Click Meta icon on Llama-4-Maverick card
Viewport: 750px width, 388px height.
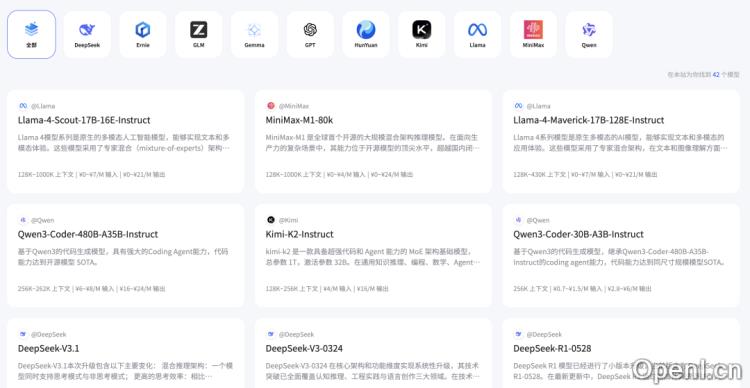518,106
